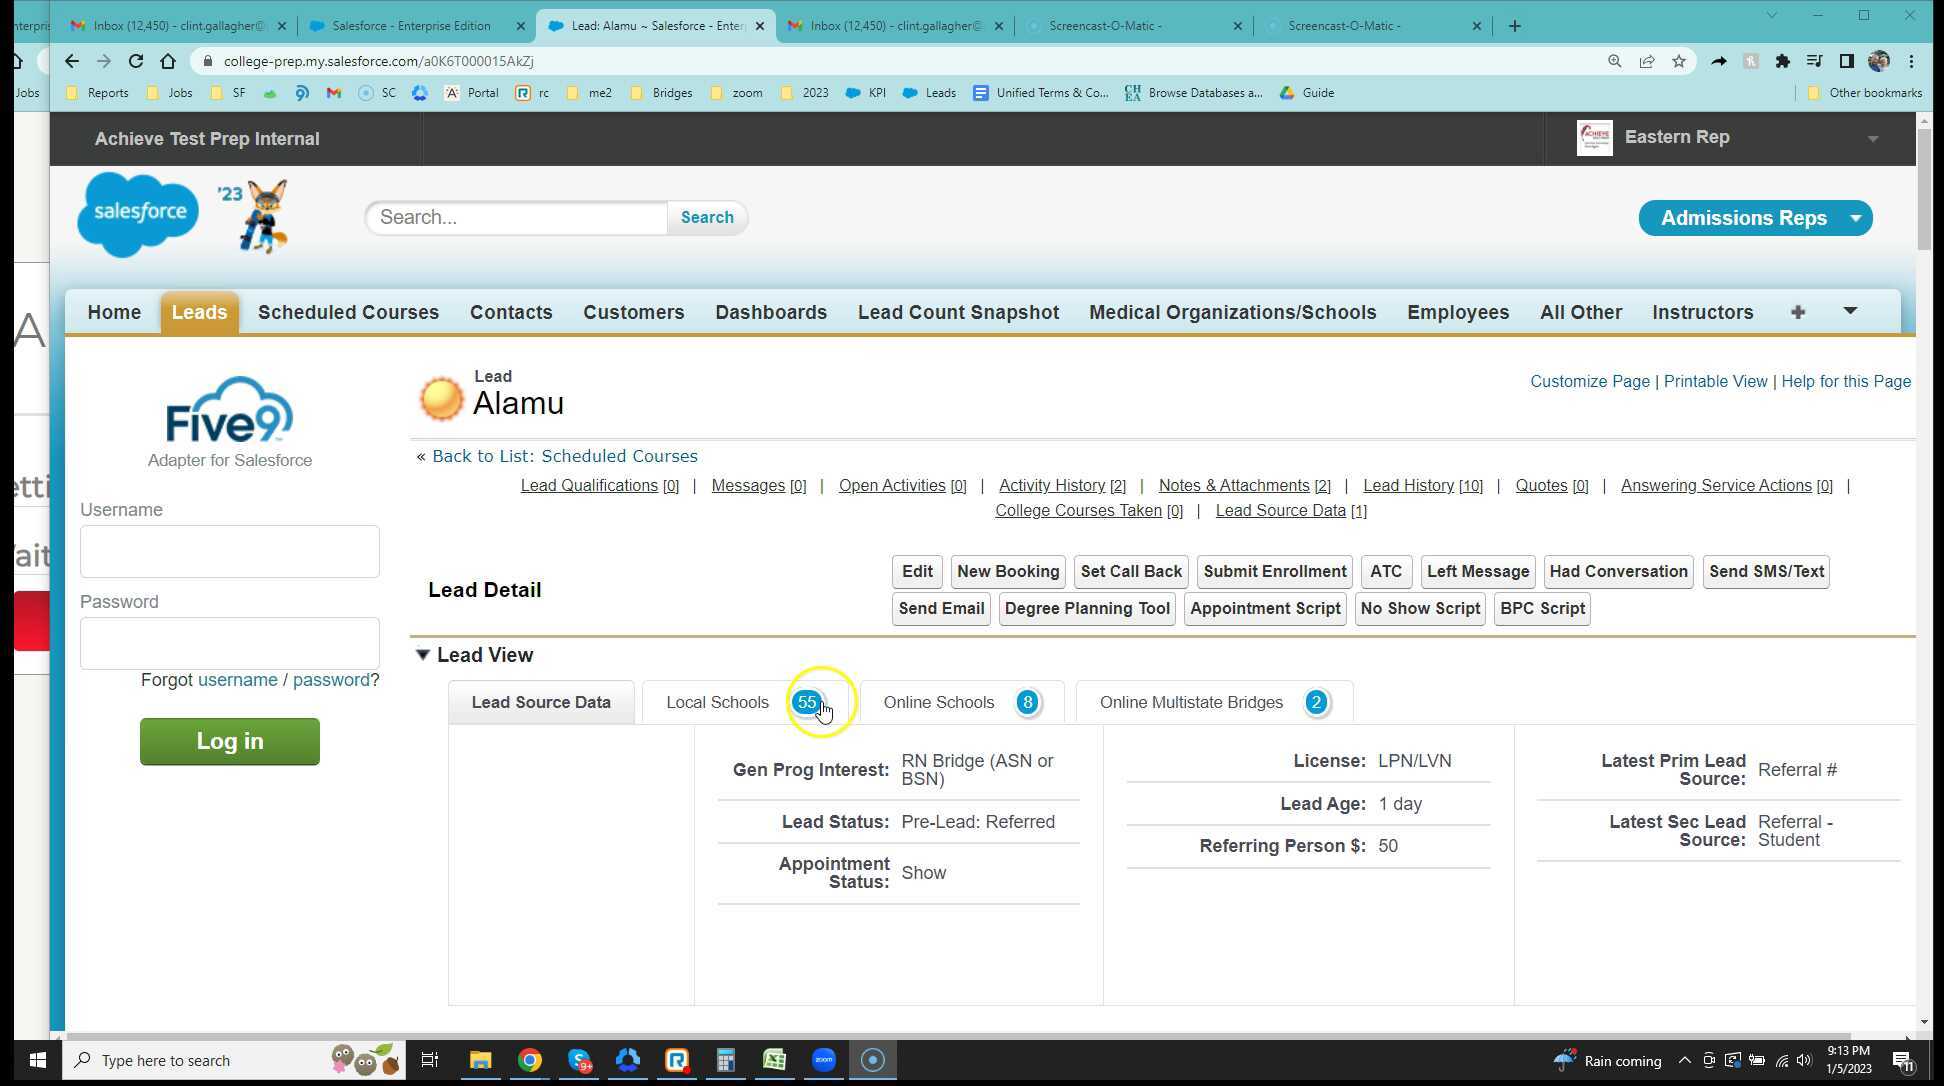Switch to the Online Schools tab

938,702
